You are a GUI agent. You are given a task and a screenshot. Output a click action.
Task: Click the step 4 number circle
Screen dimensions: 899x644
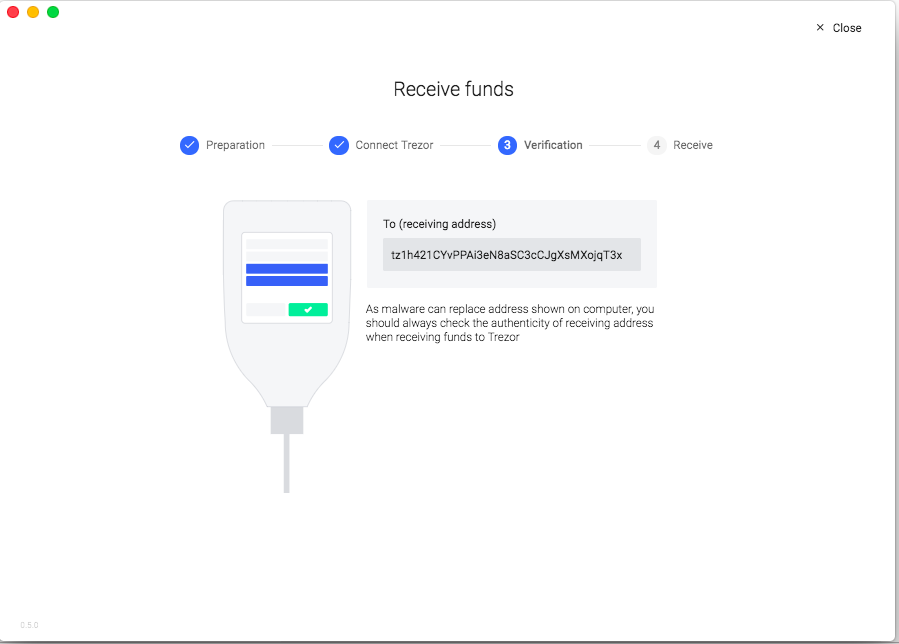(x=656, y=145)
